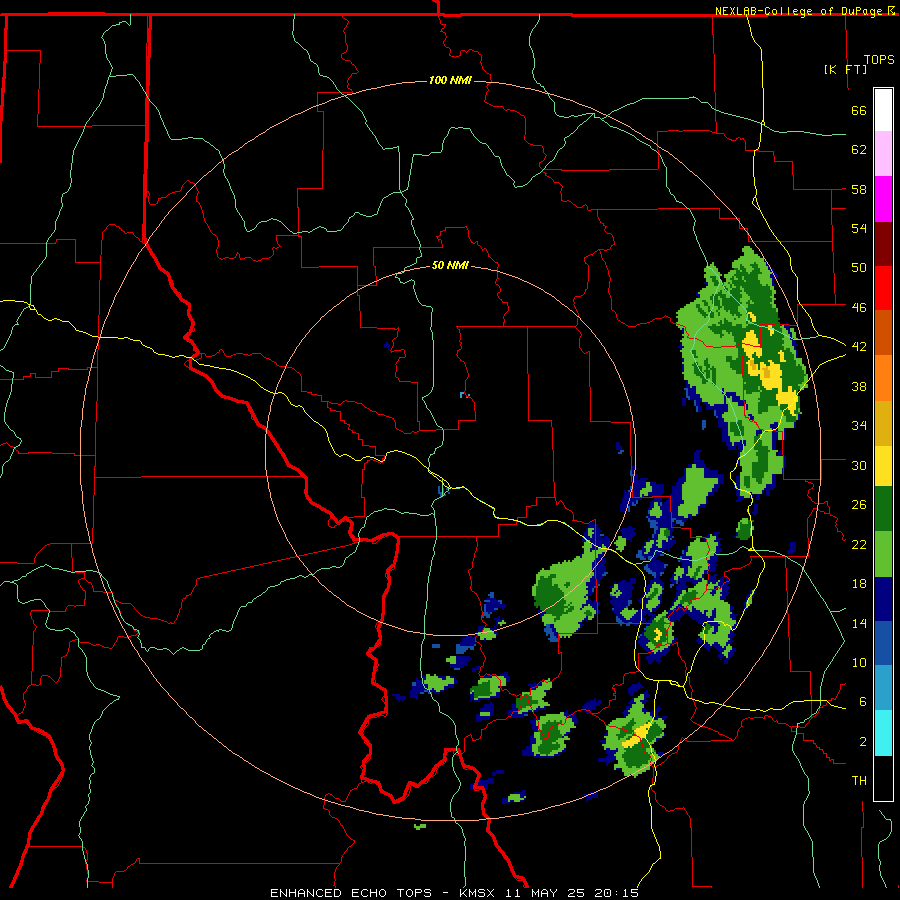Viewport: 900px width, 900px height.
Task: Select the dark red legend swatch
Action: [x=883, y=243]
